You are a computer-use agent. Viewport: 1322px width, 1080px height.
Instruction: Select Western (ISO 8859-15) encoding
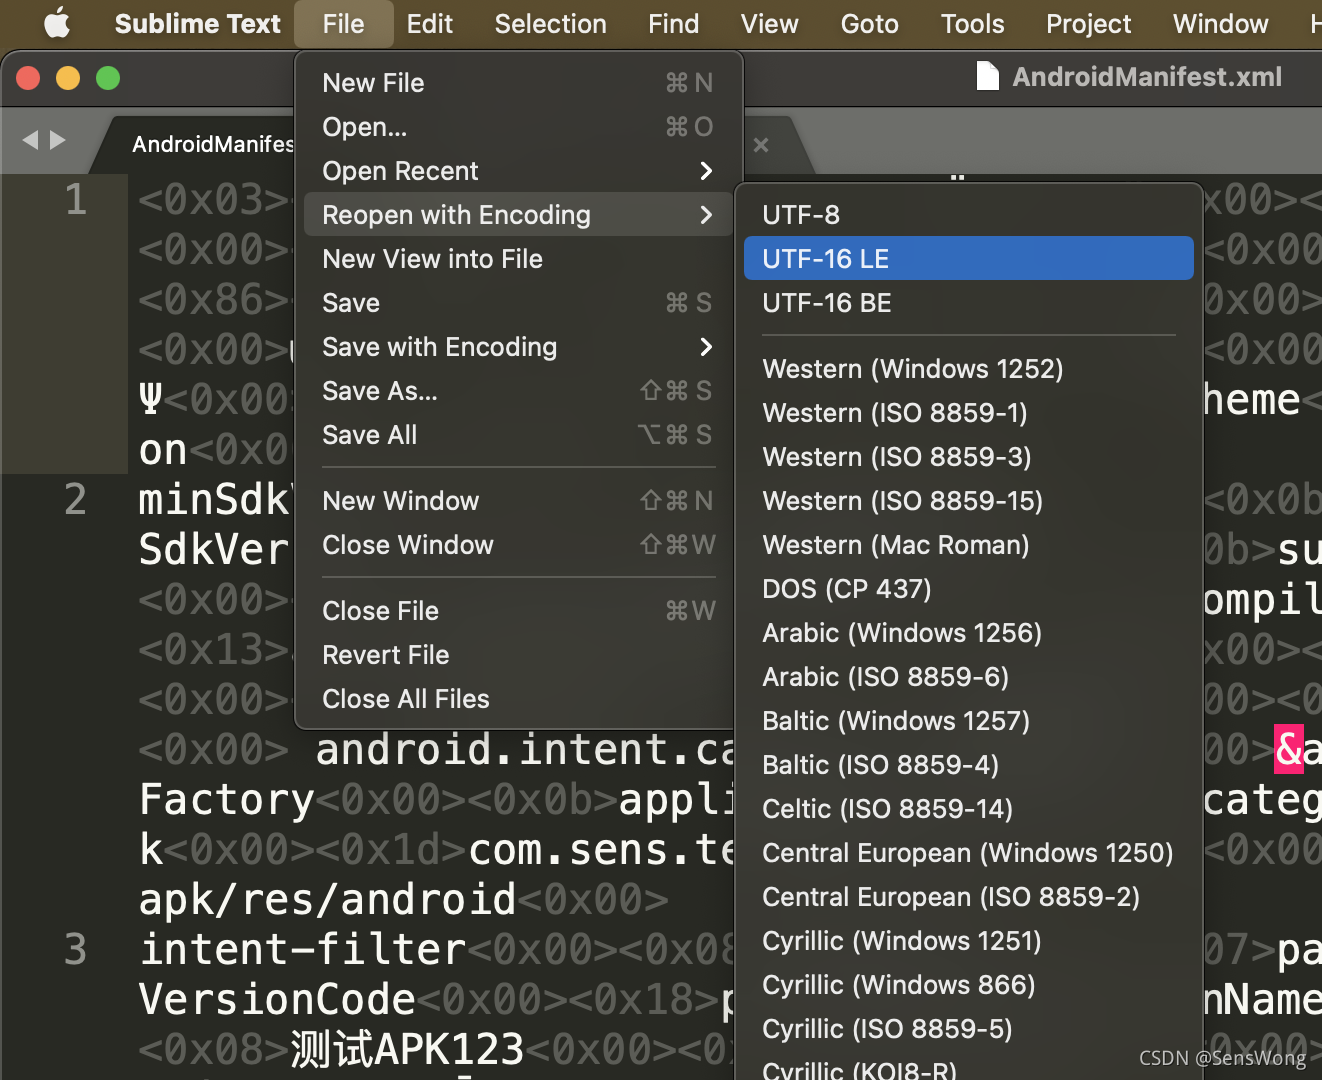[969, 501]
